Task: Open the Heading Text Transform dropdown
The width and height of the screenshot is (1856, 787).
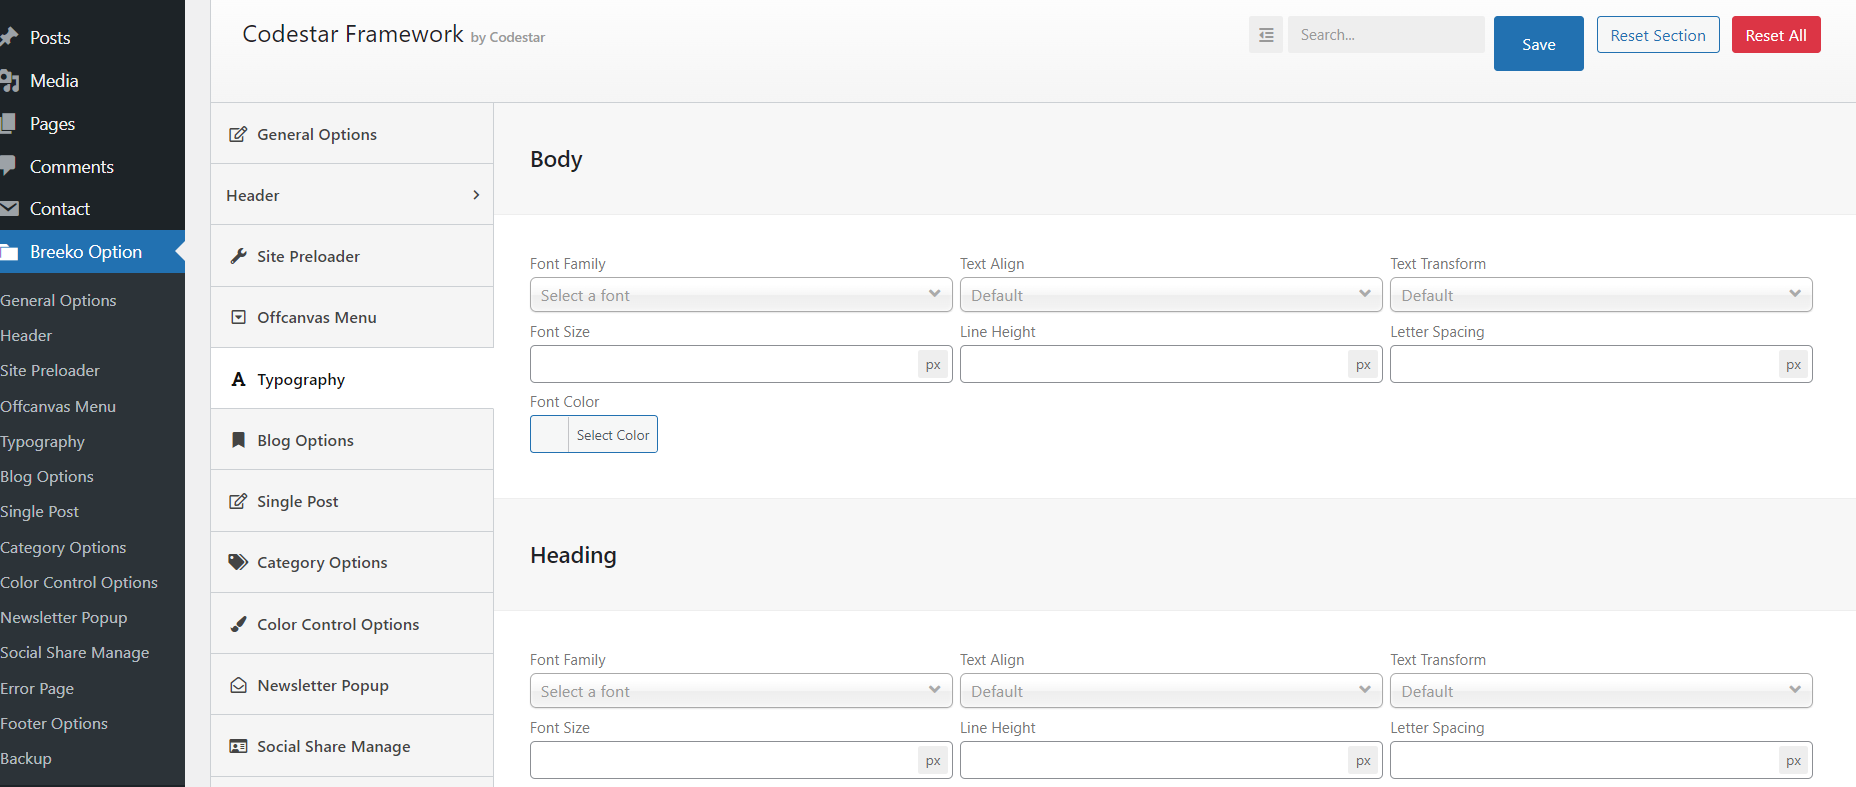Action: tap(1600, 691)
